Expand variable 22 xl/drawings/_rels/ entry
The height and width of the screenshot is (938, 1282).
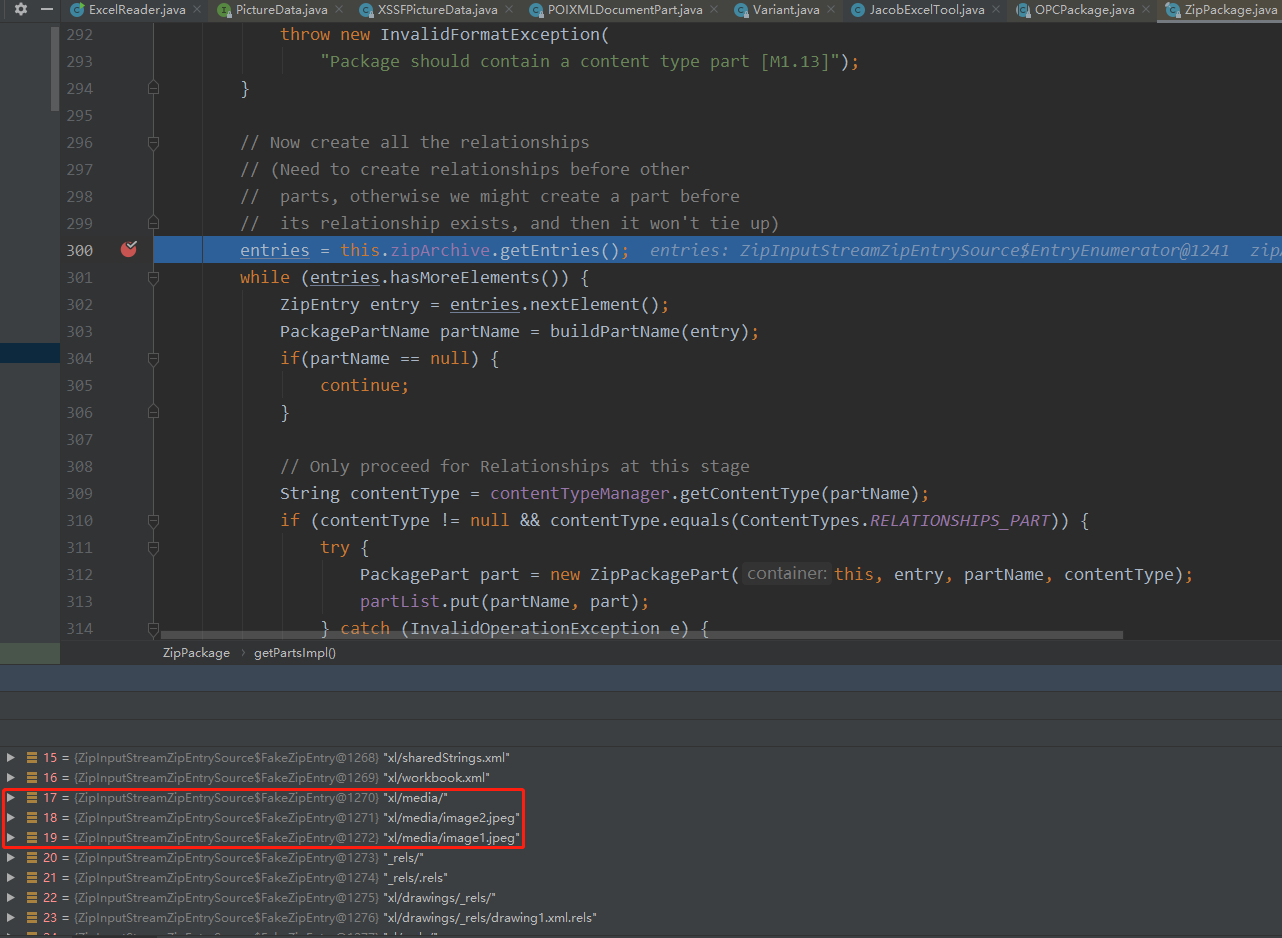[11, 898]
